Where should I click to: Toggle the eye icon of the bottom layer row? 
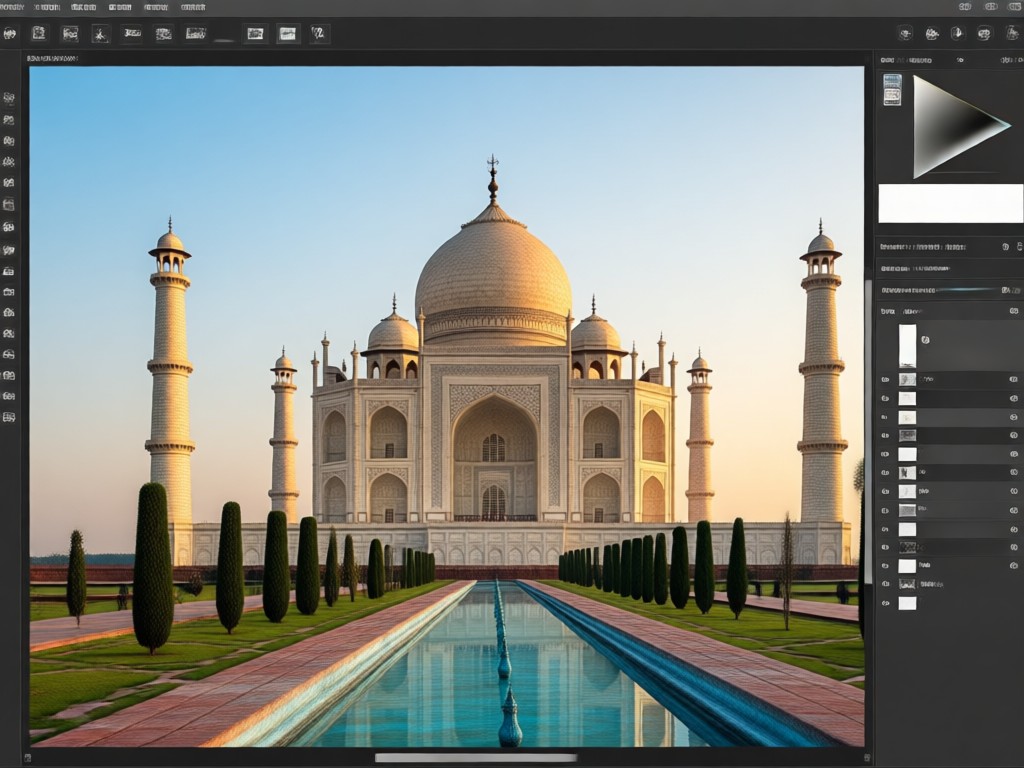click(886, 603)
